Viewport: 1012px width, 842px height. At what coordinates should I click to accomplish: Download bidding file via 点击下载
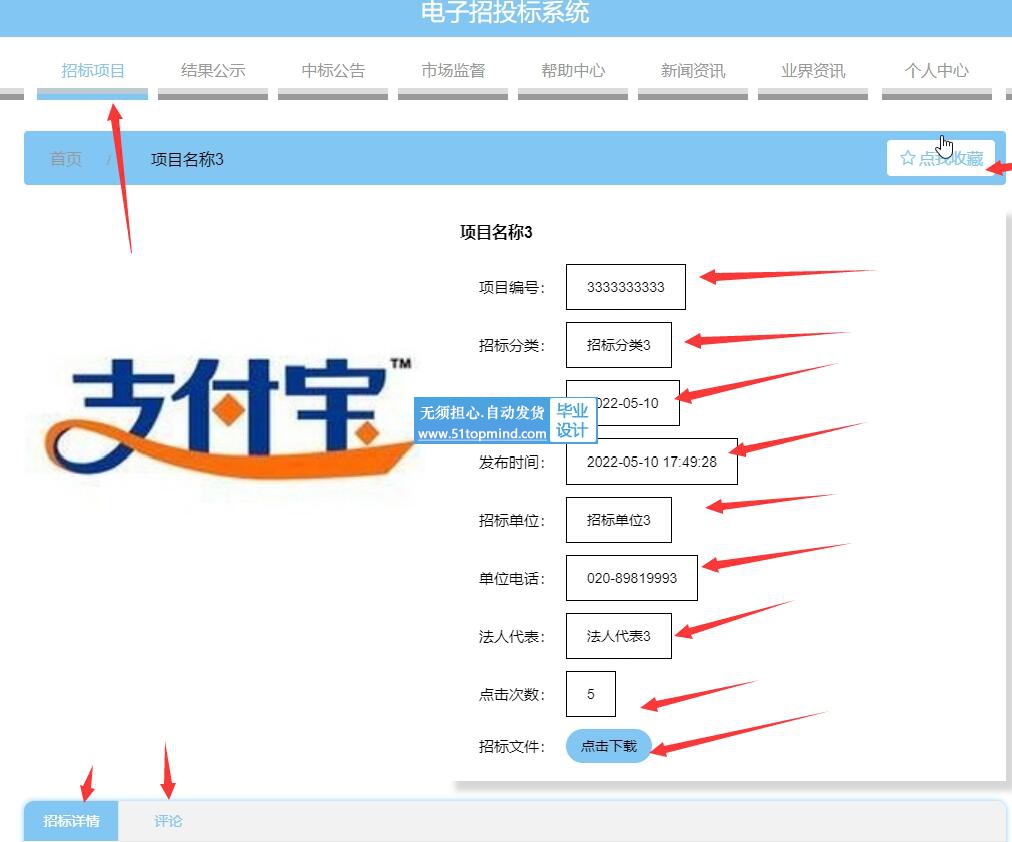click(609, 747)
